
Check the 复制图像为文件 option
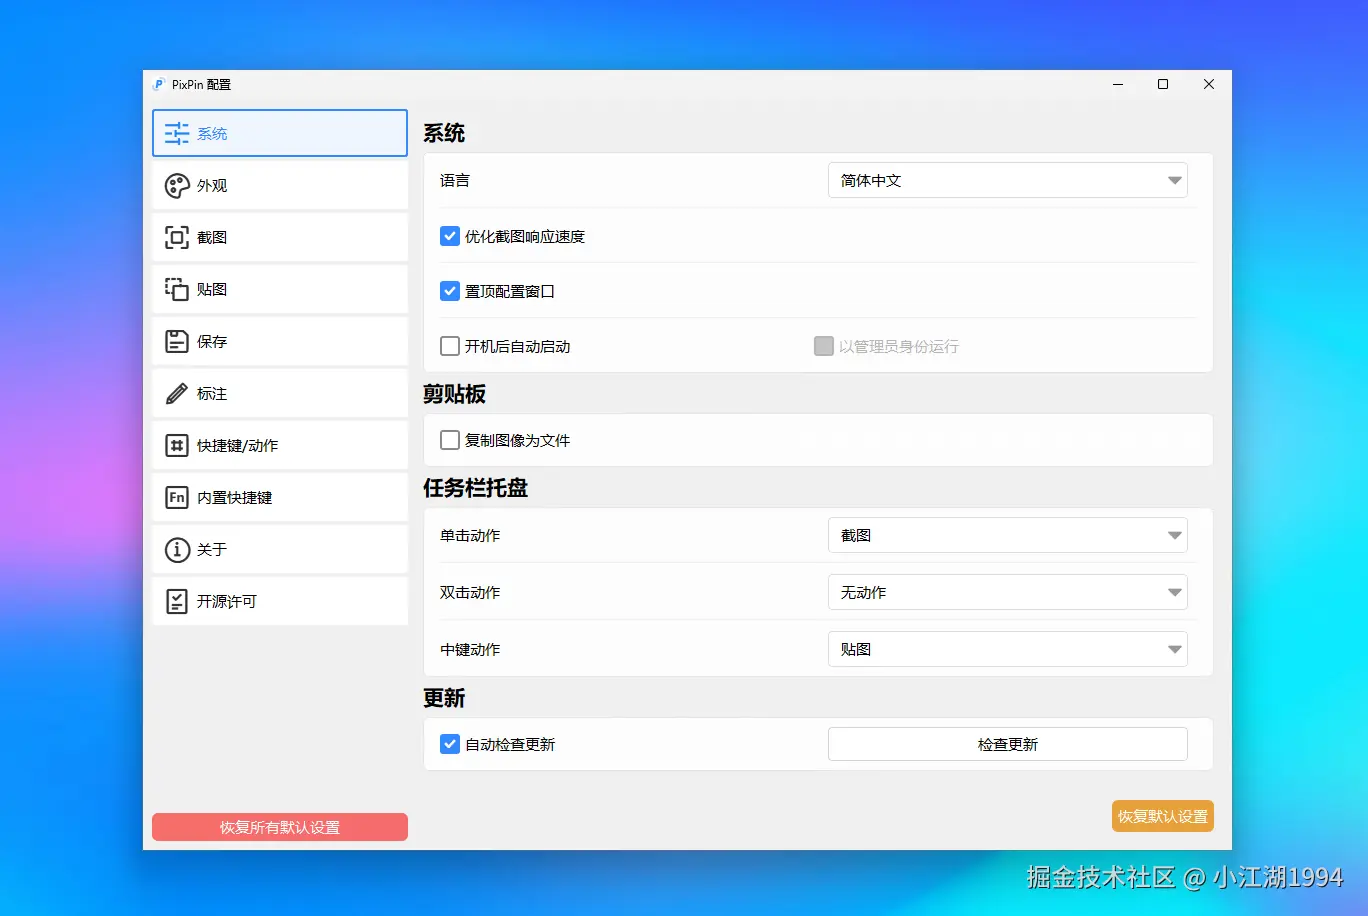tap(450, 440)
